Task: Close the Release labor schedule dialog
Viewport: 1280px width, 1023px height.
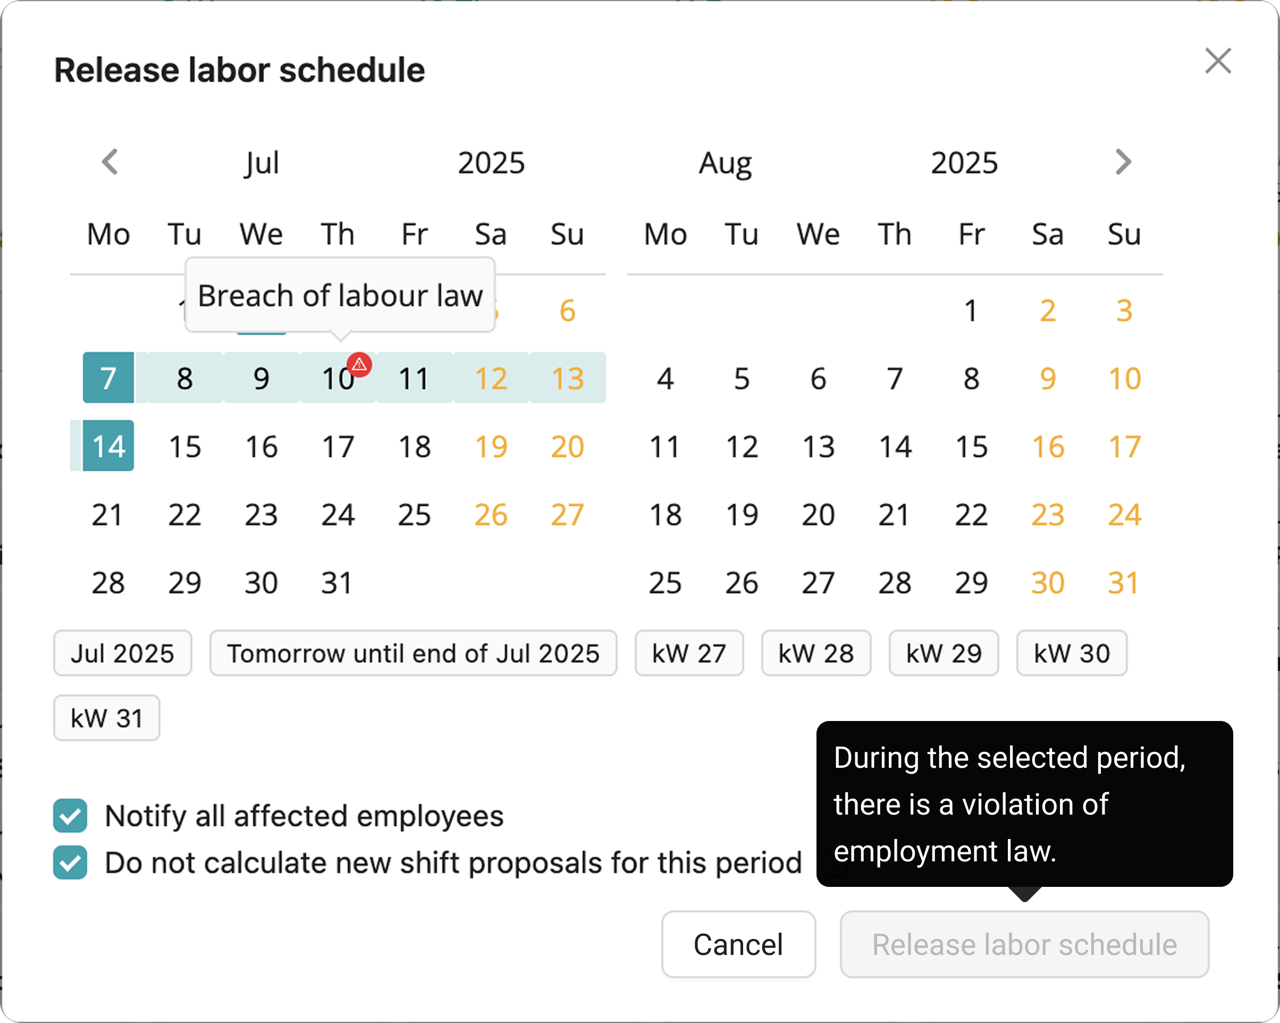Action: point(1218,61)
